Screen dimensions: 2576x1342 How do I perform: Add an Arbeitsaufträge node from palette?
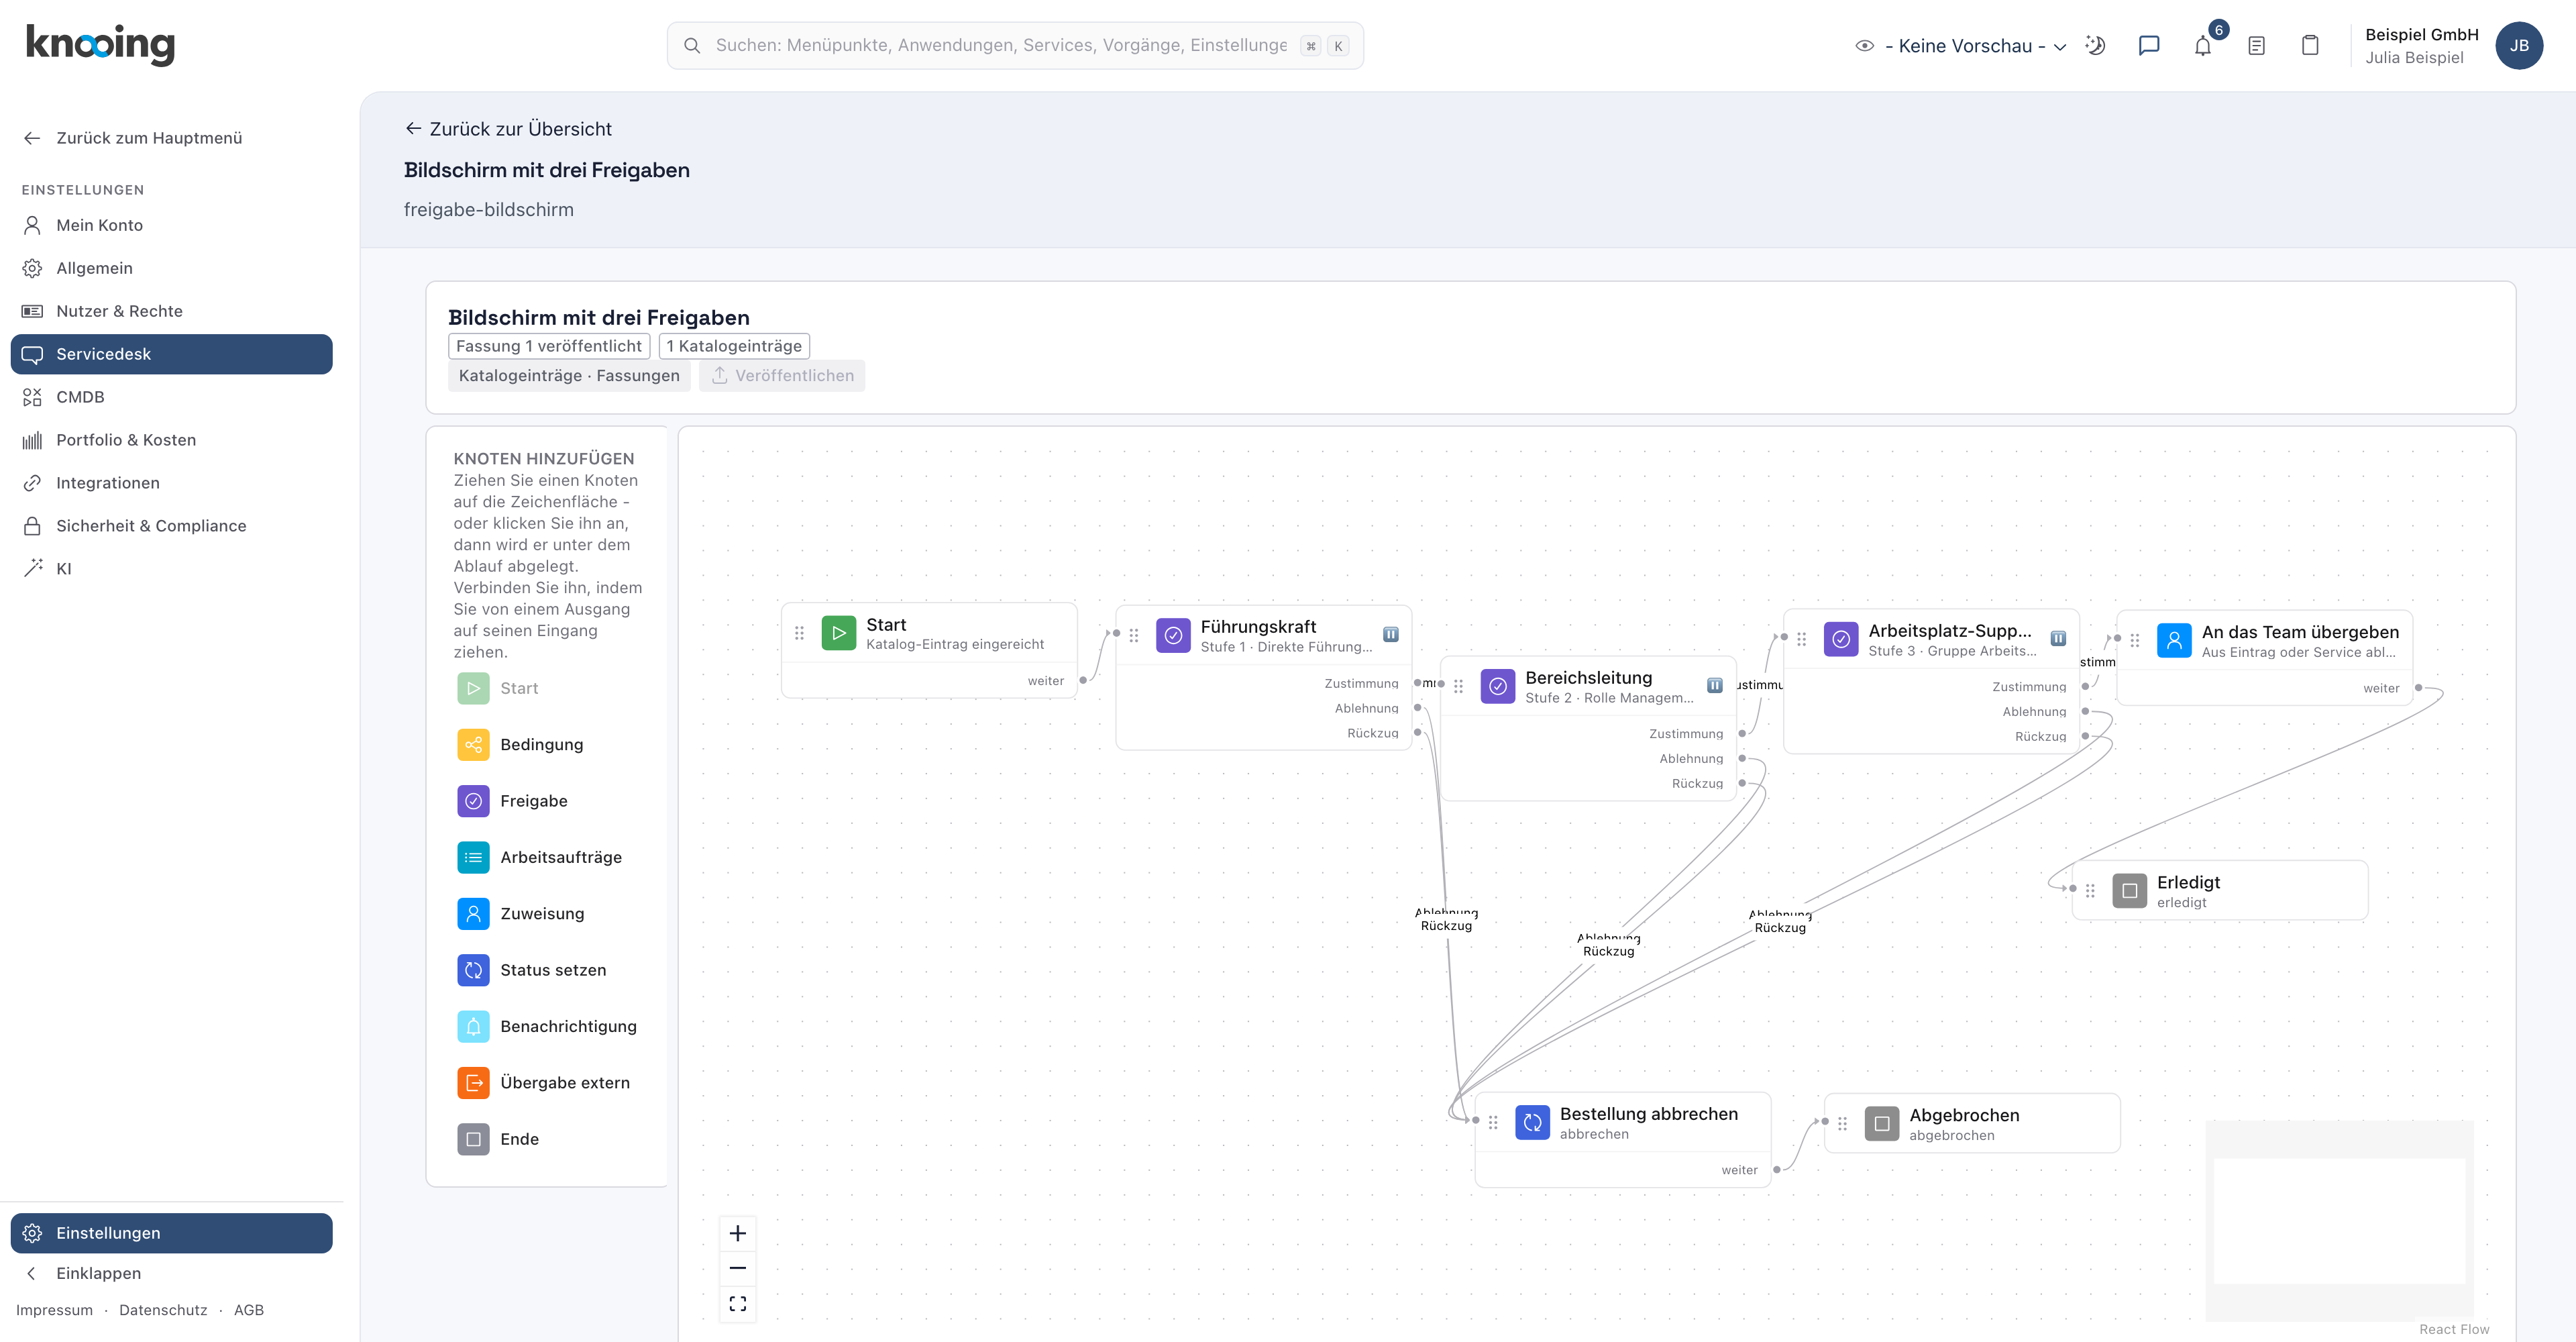click(547, 857)
